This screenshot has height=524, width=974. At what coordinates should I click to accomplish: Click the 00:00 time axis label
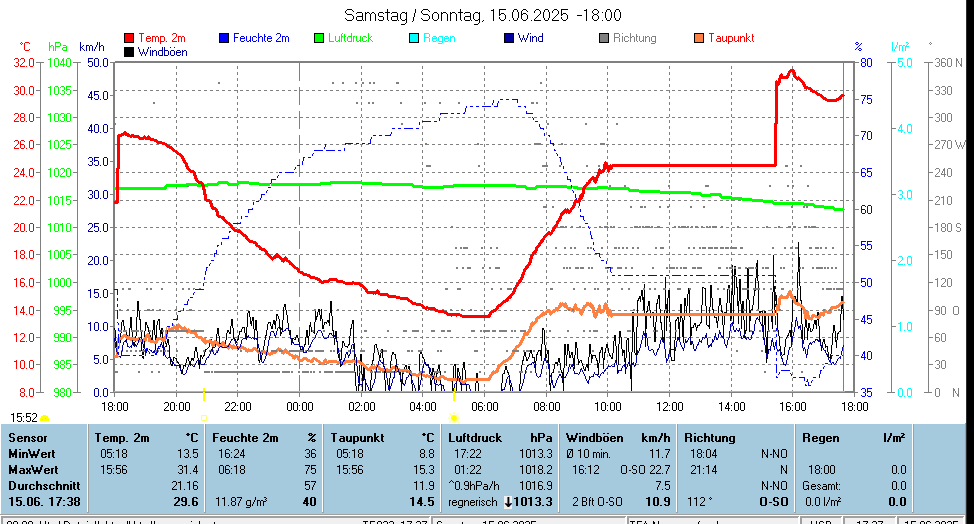[299, 407]
